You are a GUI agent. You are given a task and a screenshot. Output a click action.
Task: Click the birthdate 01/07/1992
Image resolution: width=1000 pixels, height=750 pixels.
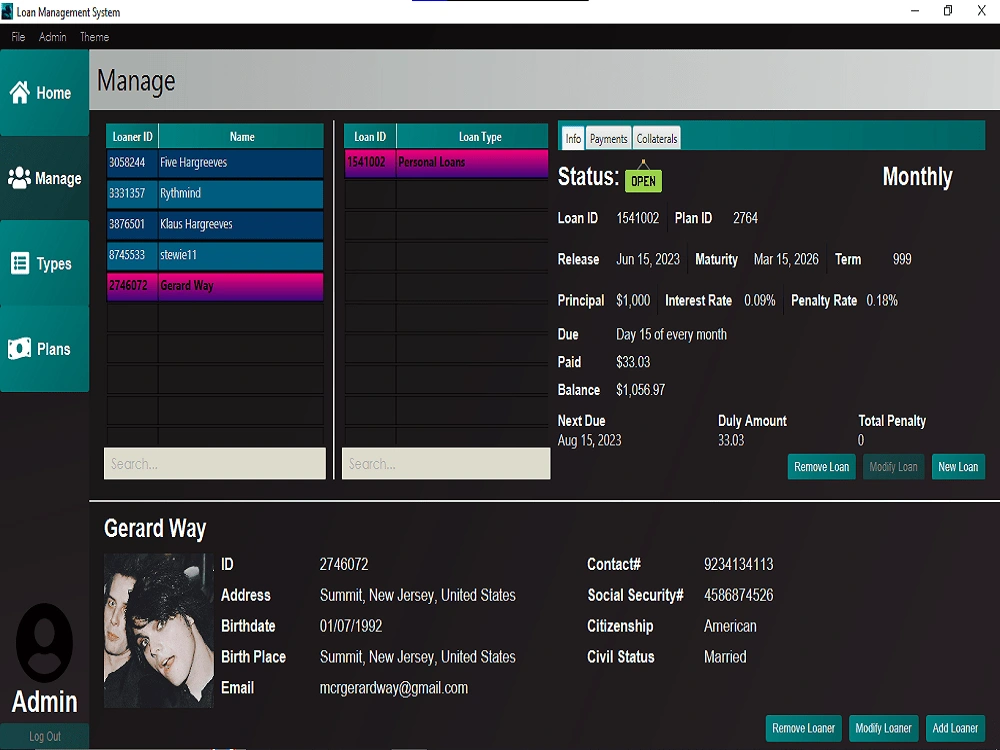click(x=351, y=626)
